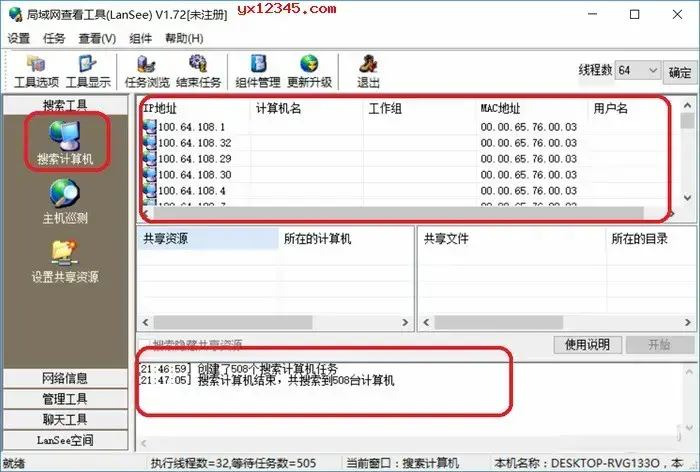Image resolution: width=700 pixels, height=472 pixels.
Task: Click the computer list horizontal scrollbar
Action: pyautogui.click(x=398, y=213)
